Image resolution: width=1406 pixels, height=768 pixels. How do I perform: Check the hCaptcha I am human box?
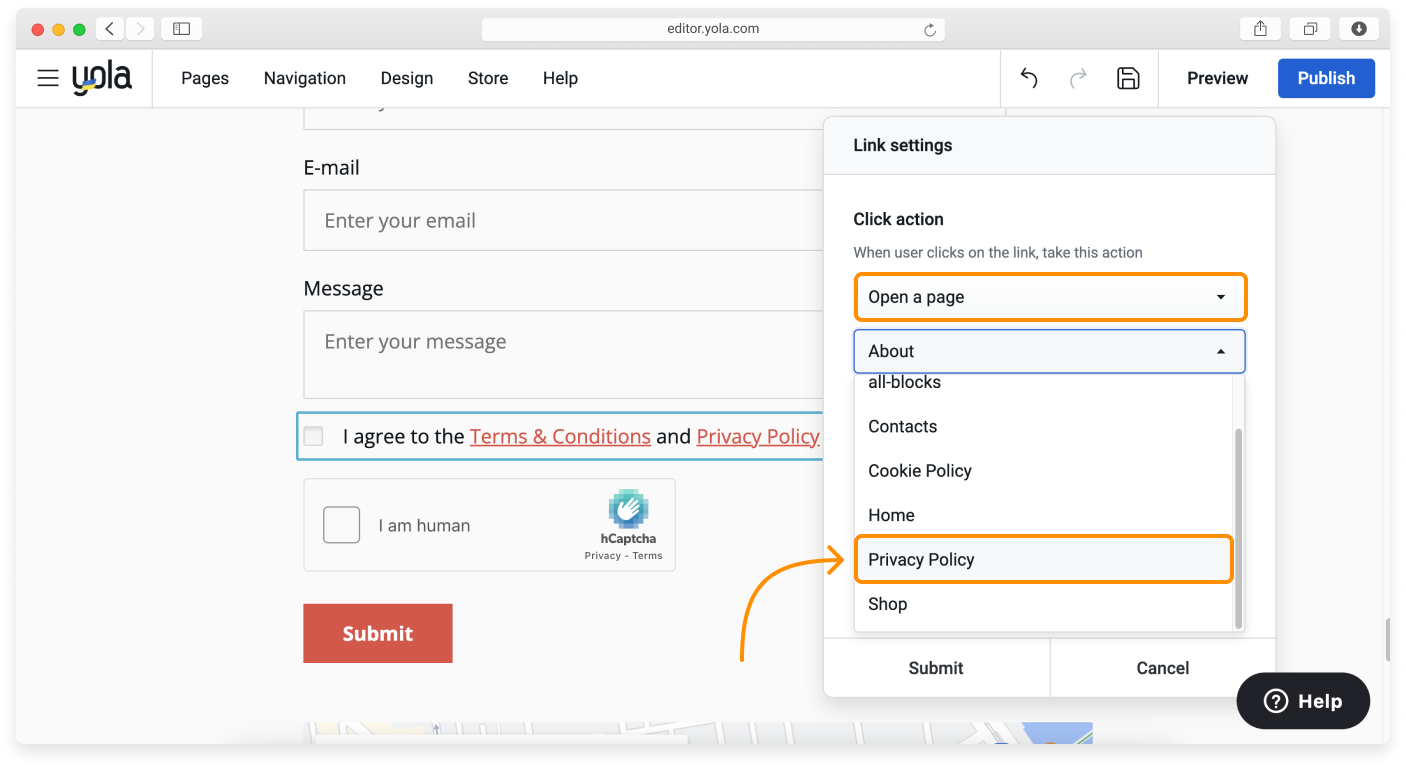[x=341, y=525]
